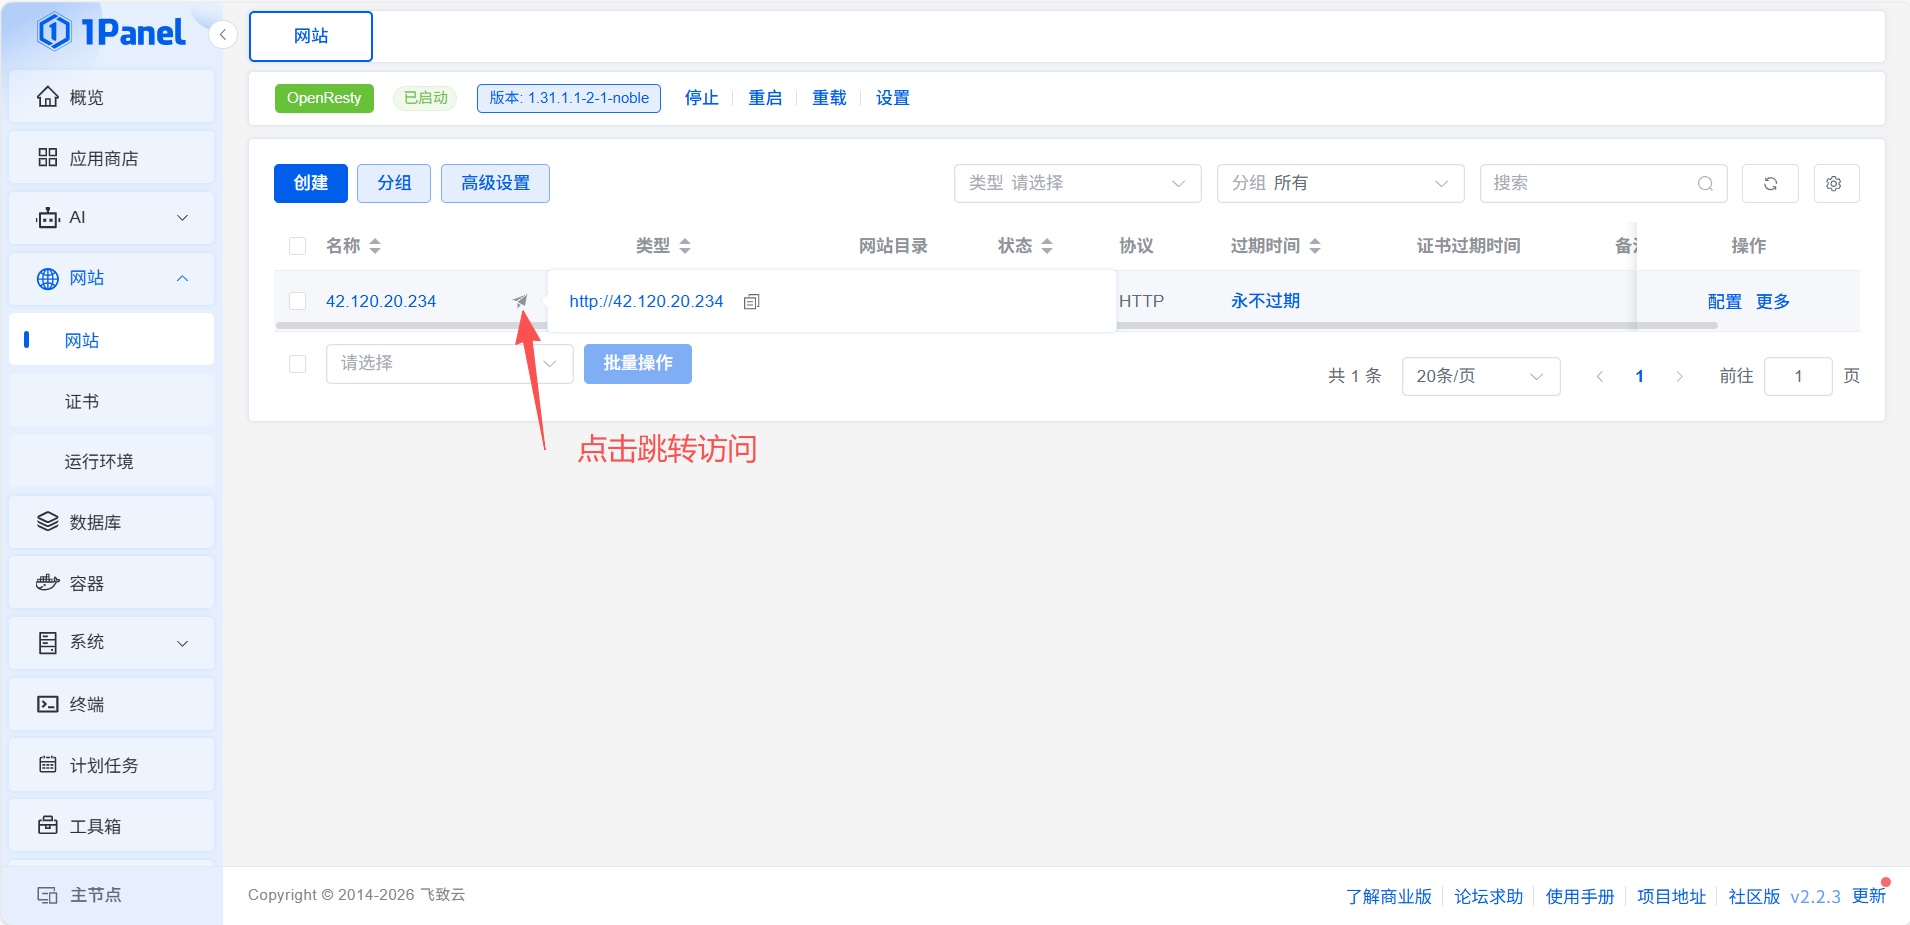Expand the AI menu chevron

(182, 218)
